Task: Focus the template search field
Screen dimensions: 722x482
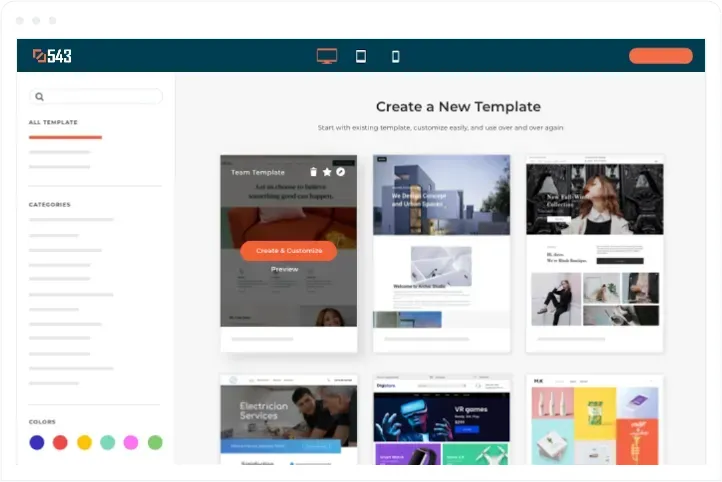Action: (x=96, y=97)
